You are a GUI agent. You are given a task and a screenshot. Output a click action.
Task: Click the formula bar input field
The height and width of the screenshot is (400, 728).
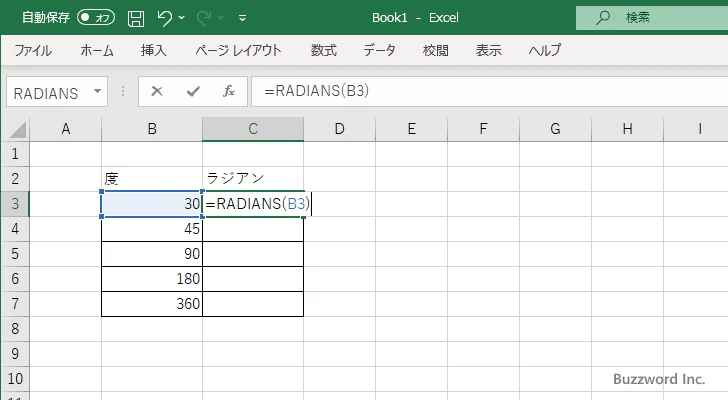pyautogui.click(x=480, y=92)
